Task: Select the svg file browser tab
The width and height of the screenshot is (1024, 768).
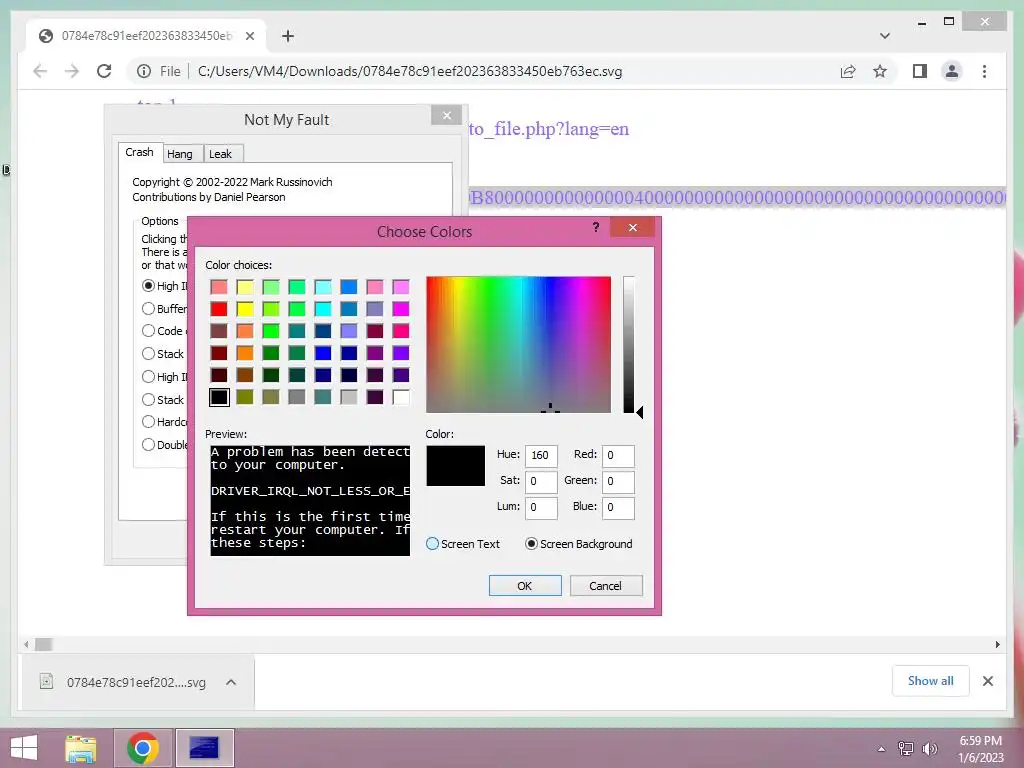Action: click(x=146, y=36)
